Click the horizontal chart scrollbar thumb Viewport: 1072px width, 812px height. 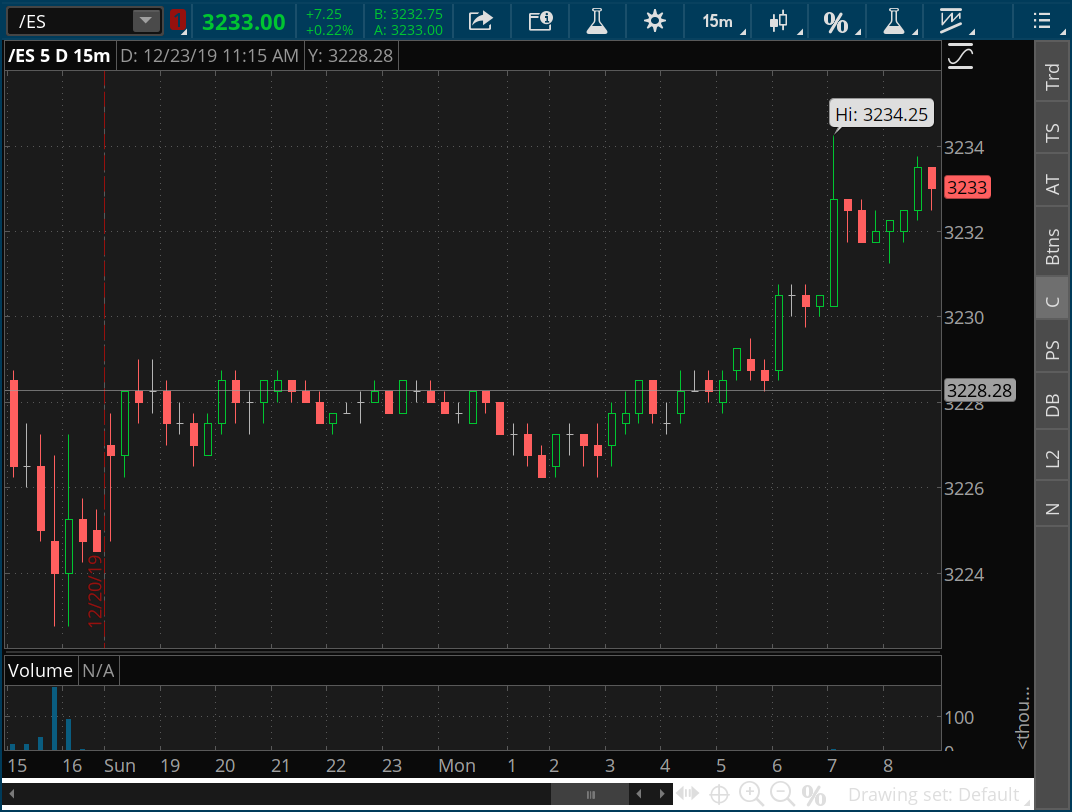(x=591, y=794)
